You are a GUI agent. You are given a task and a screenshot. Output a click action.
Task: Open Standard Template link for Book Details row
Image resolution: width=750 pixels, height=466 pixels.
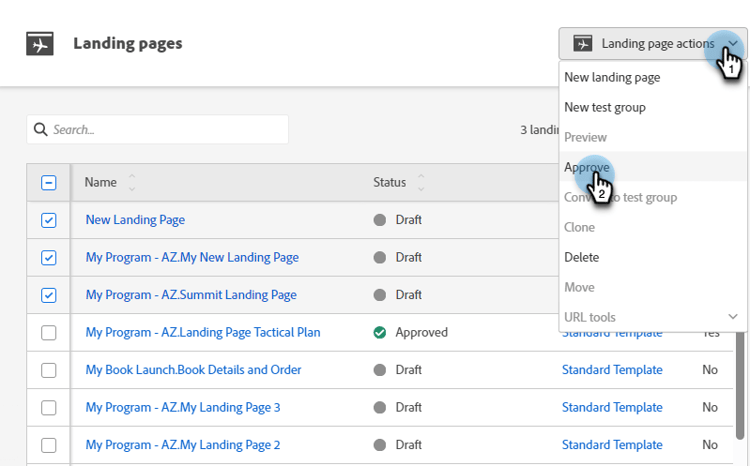[x=612, y=370]
